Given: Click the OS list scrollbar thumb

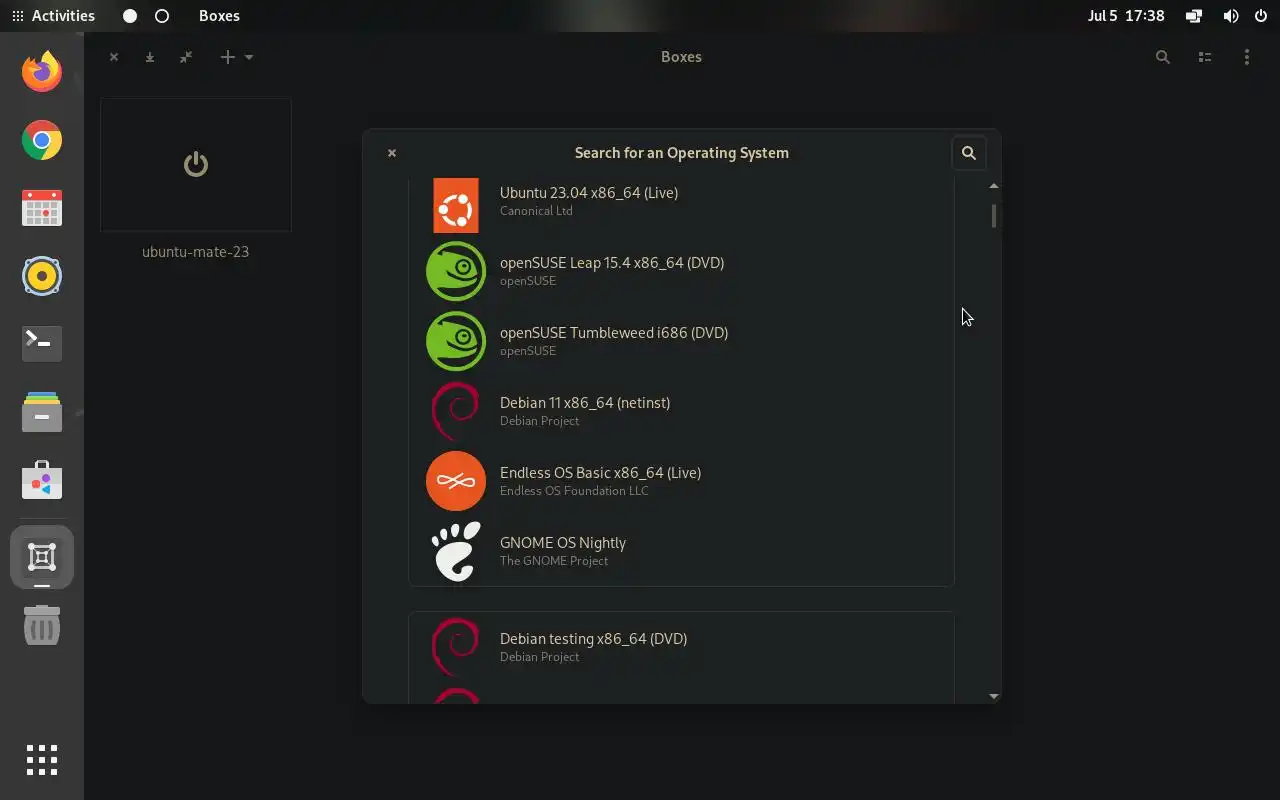Looking at the screenshot, I should (x=994, y=216).
